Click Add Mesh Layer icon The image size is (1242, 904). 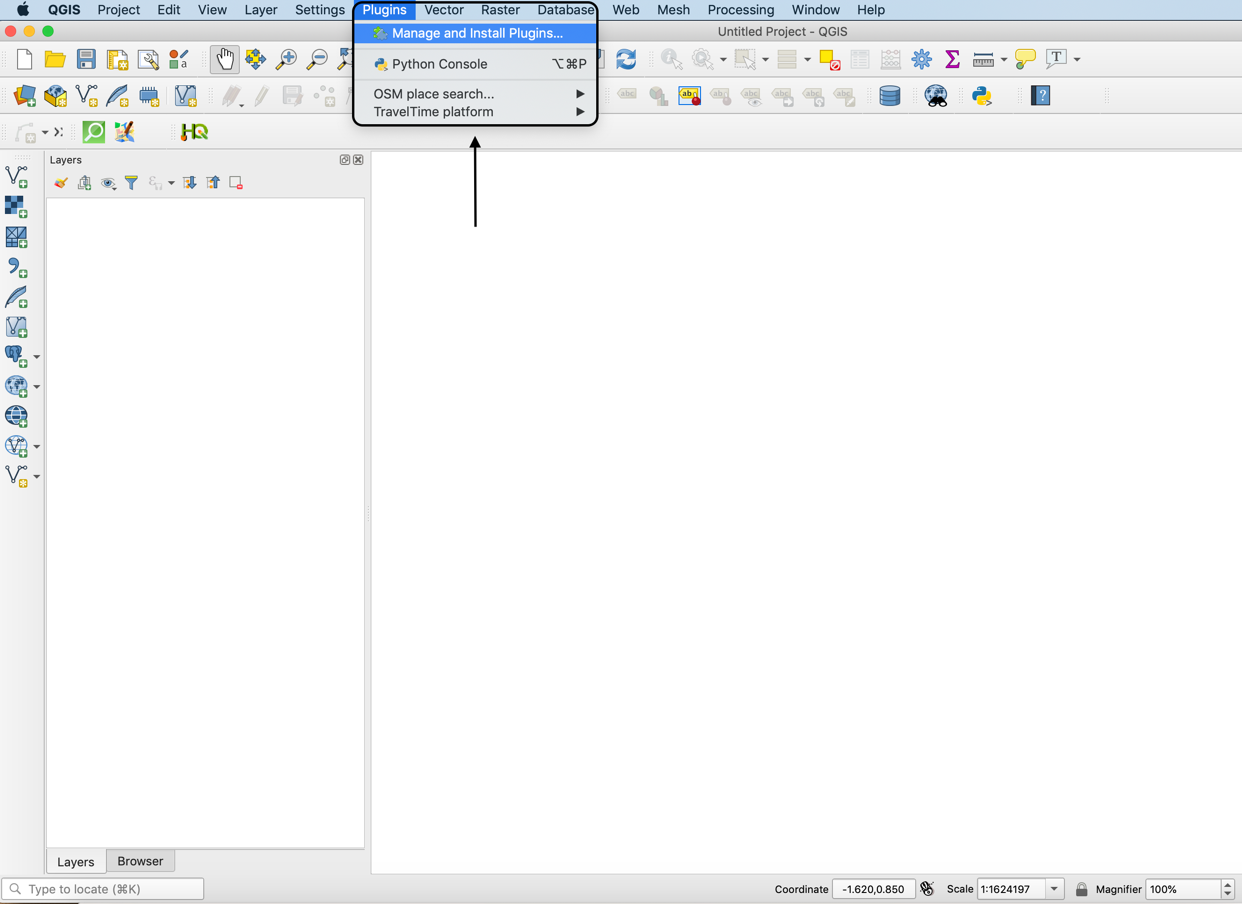tap(16, 237)
